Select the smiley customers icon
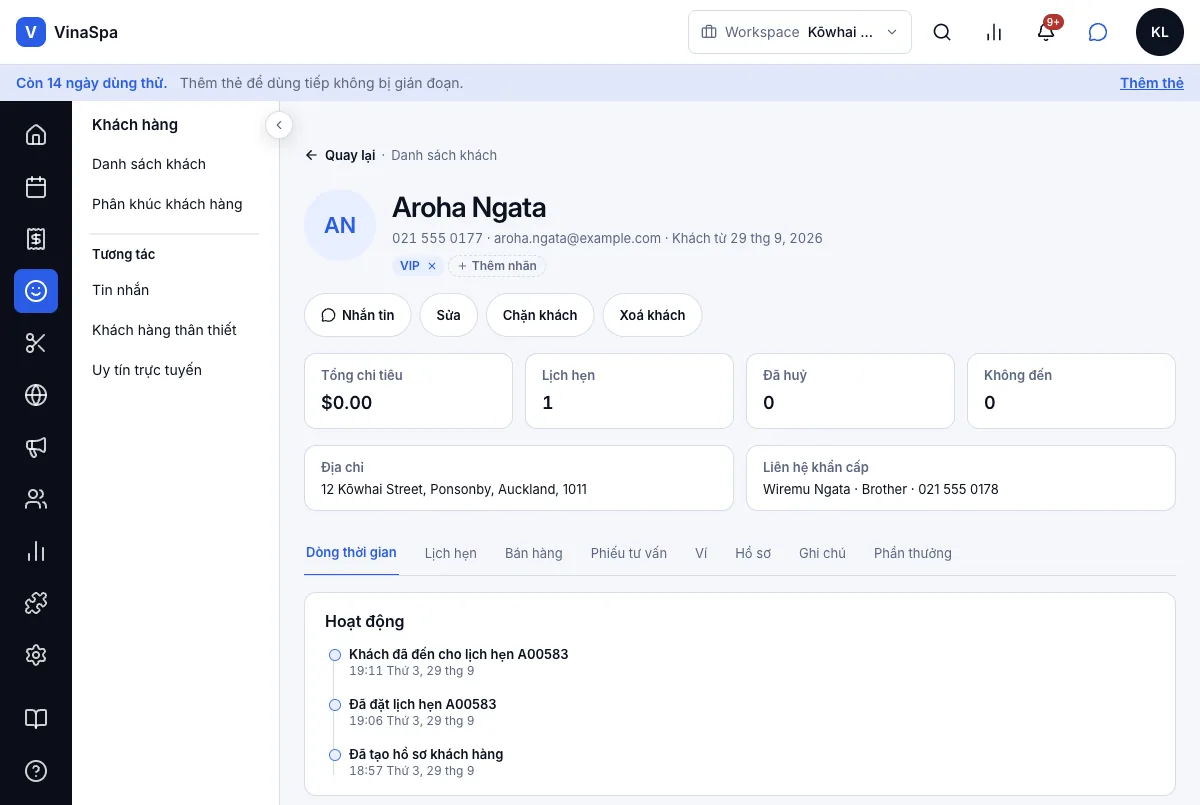This screenshot has width=1200, height=805. tap(36, 291)
